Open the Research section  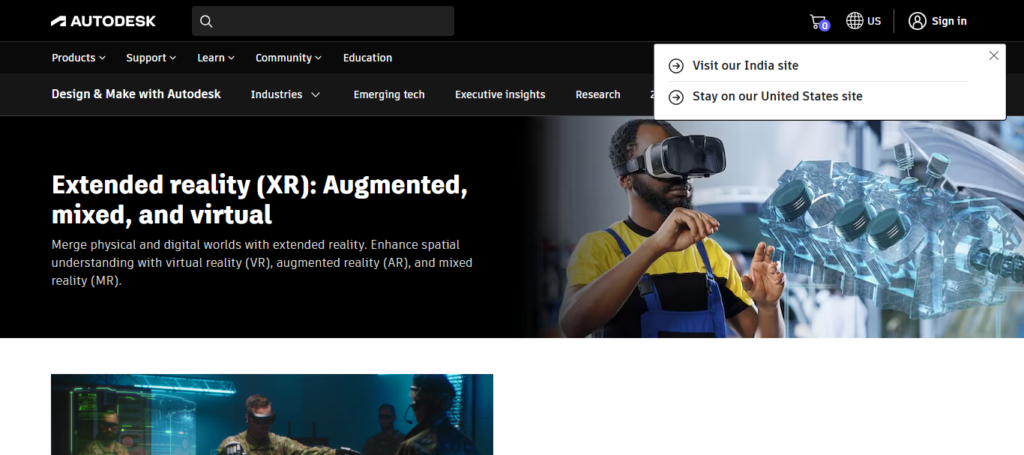pyautogui.click(x=598, y=95)
